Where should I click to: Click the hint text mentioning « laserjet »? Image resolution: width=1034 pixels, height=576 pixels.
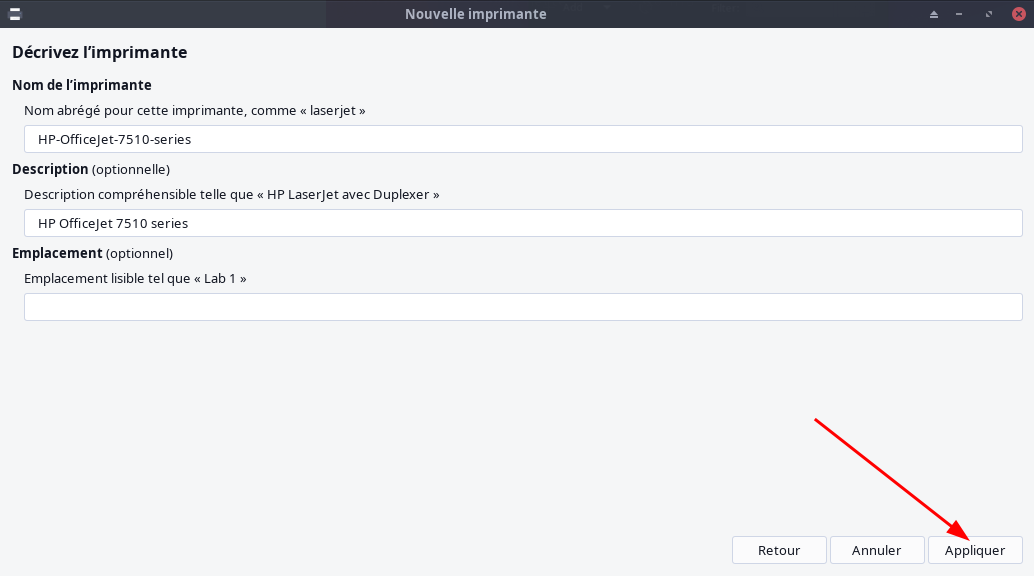pyautogui.click(x=195, y=110)
